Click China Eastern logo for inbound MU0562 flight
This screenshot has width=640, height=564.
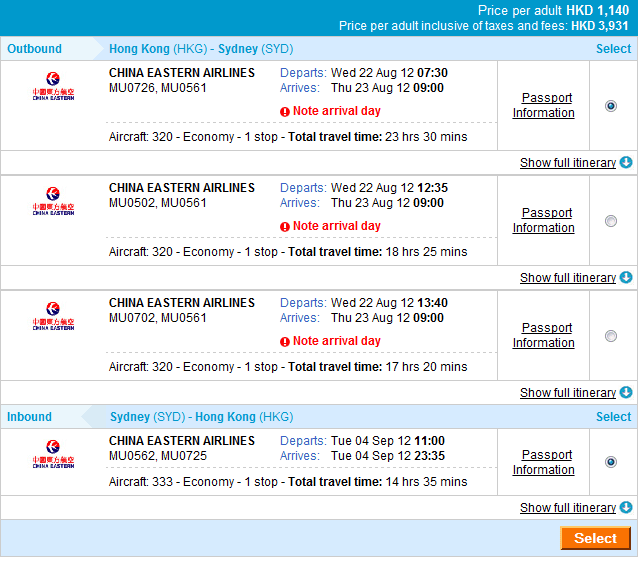53,455
